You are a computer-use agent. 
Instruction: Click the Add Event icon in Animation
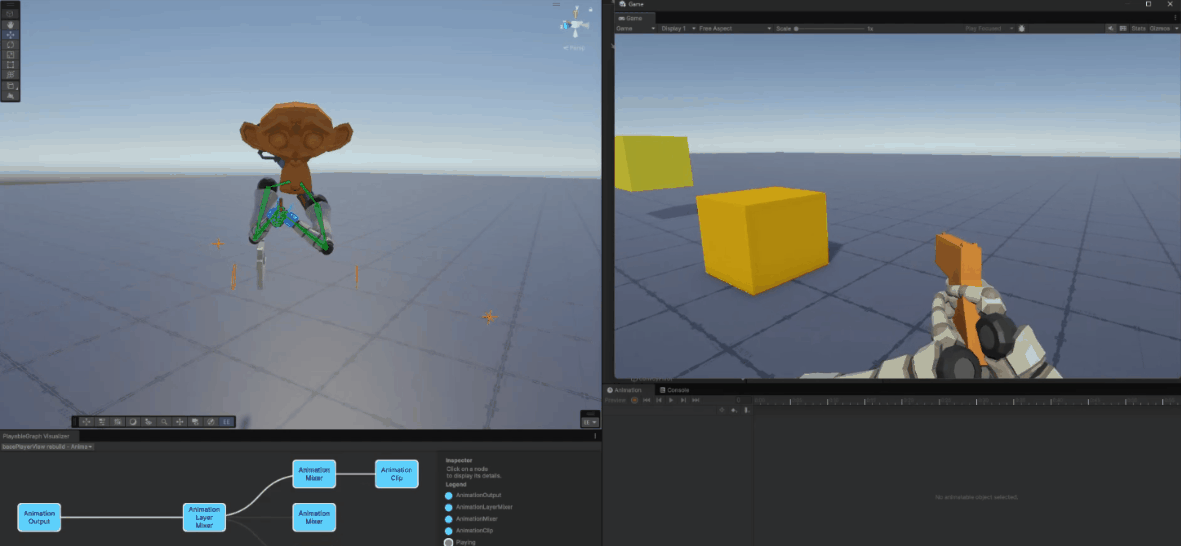(x=746, y=410)
